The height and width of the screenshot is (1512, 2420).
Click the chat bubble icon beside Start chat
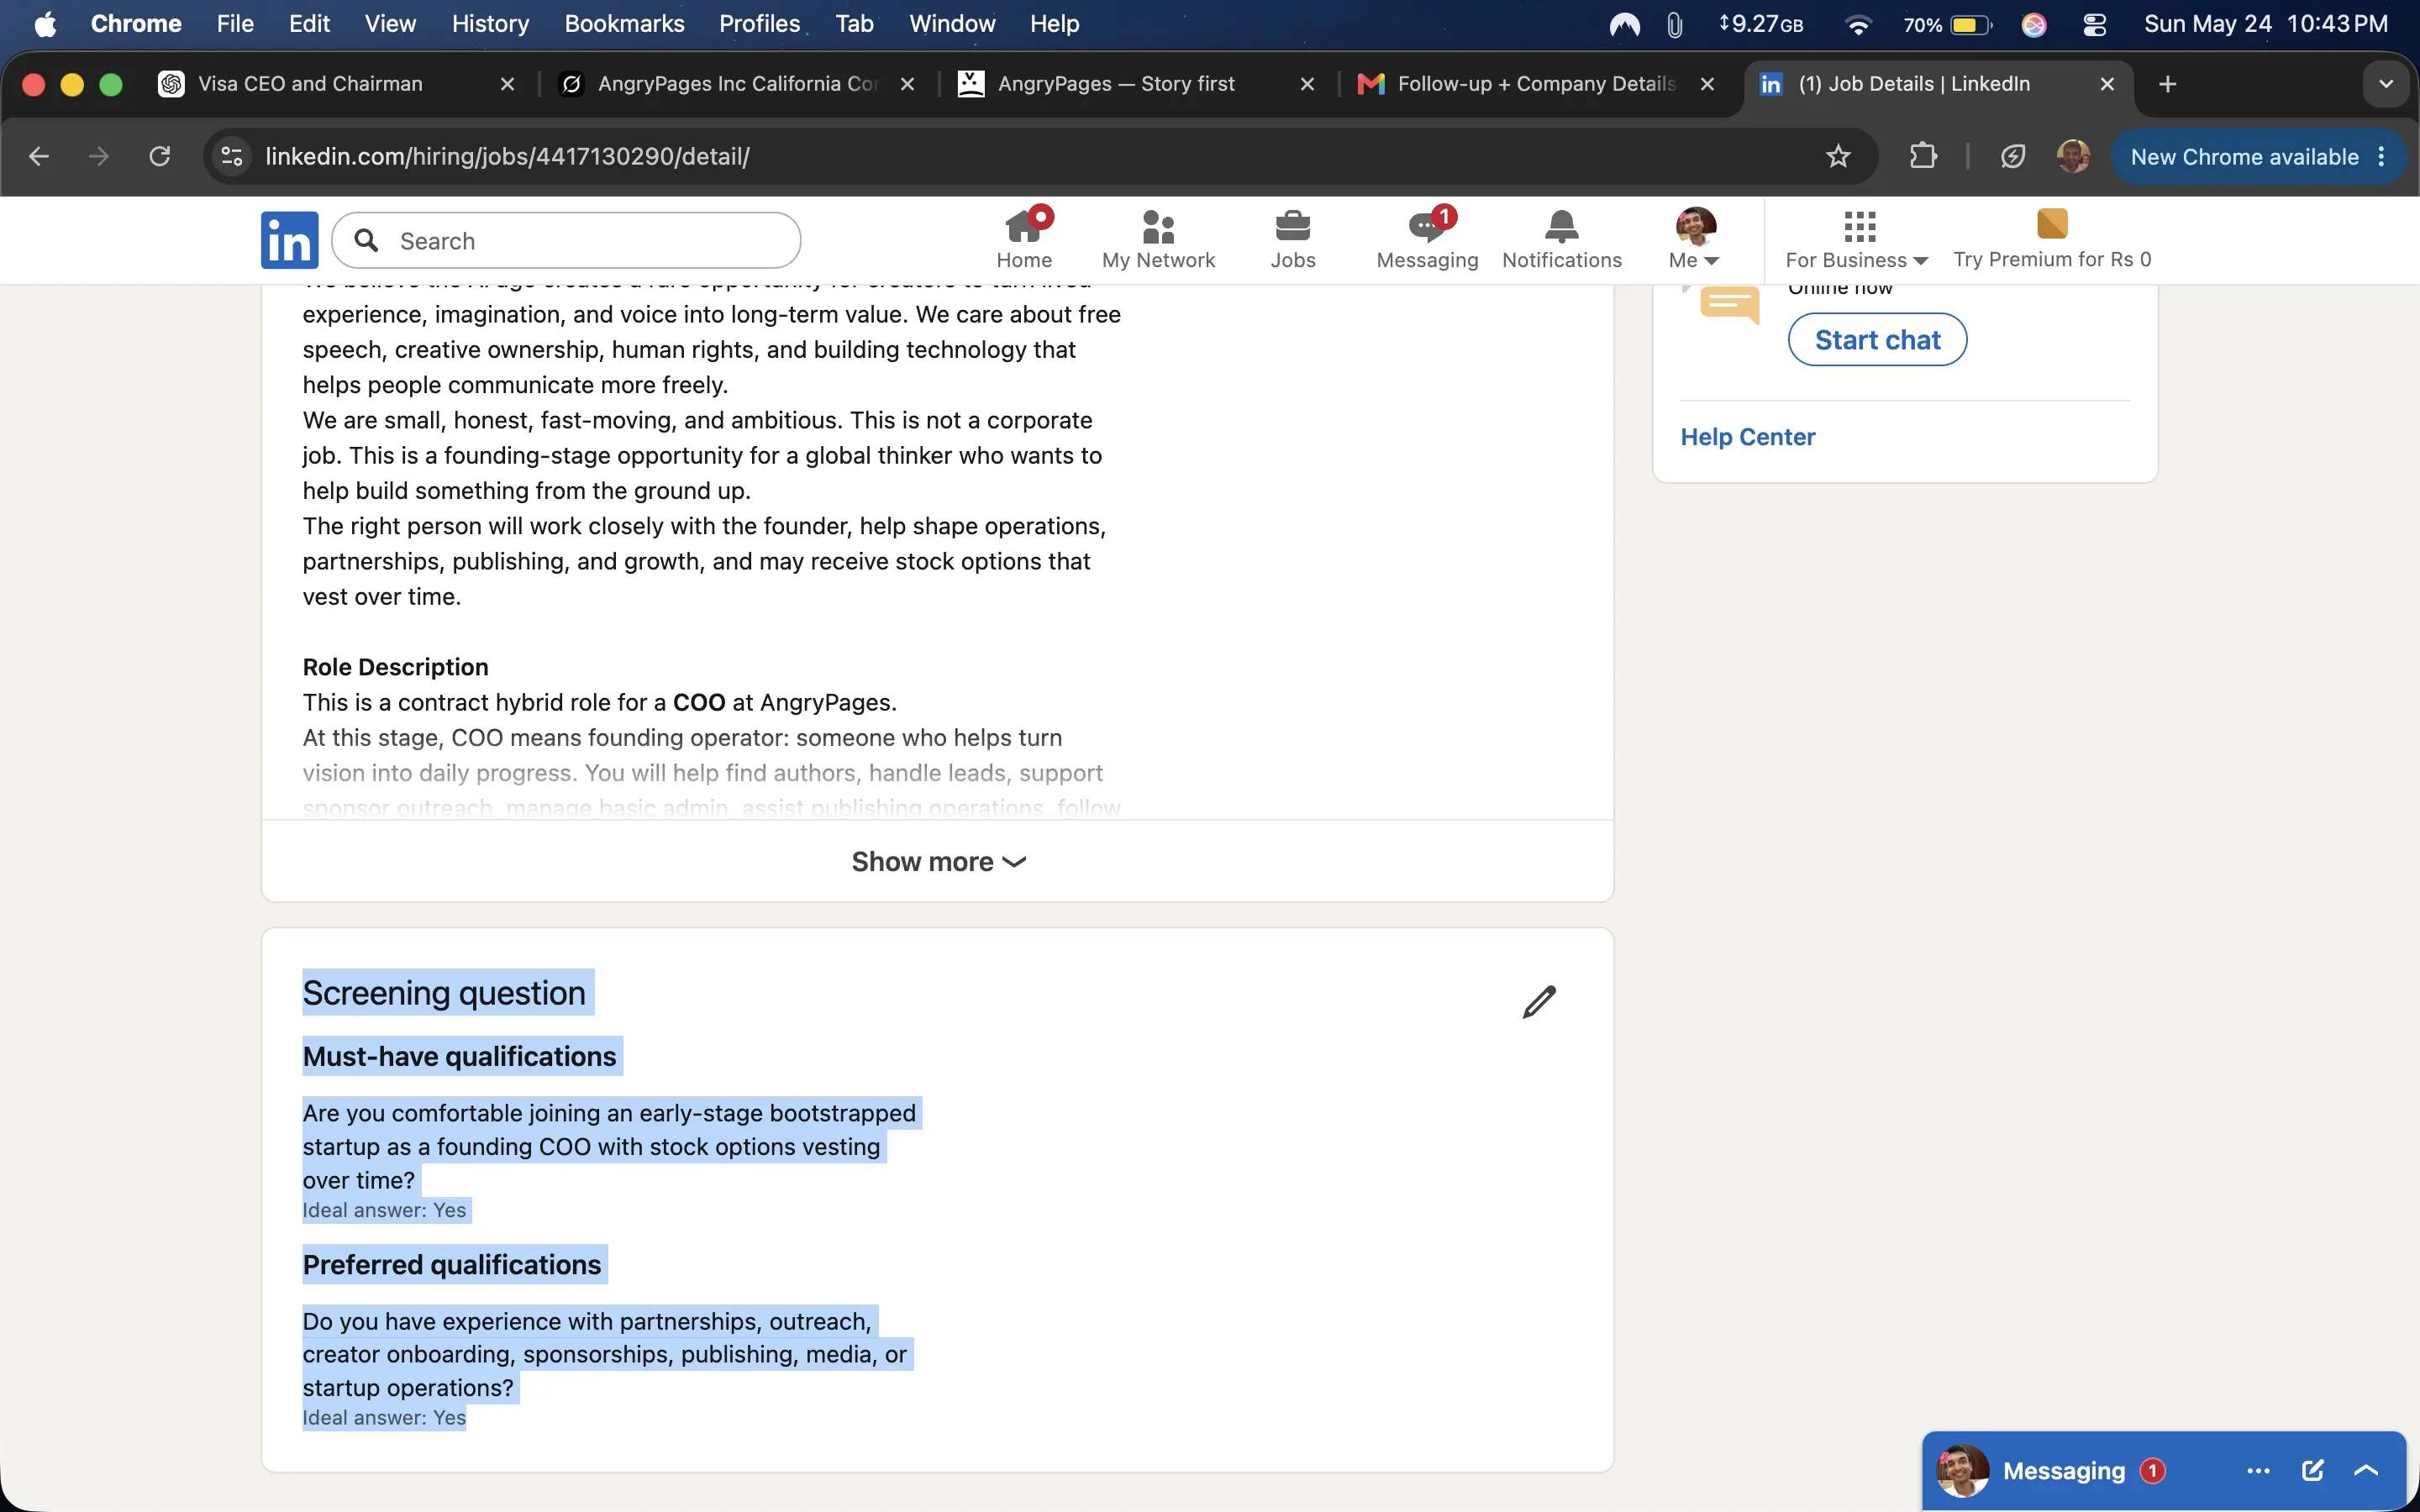point(1729,306)
